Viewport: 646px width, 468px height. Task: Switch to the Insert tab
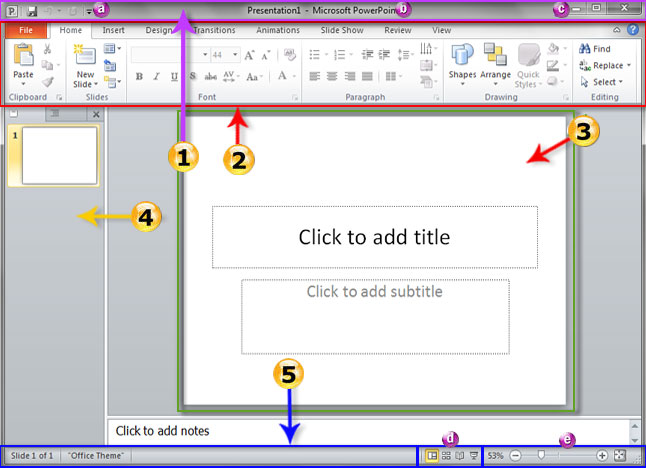[x=113, y=30]
